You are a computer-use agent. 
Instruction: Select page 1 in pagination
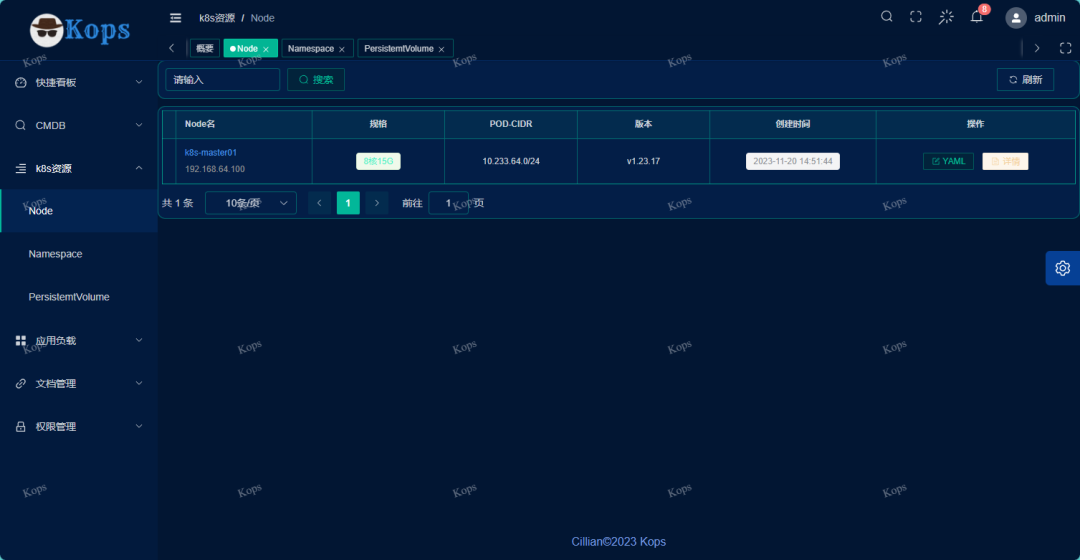pos(348,203)
